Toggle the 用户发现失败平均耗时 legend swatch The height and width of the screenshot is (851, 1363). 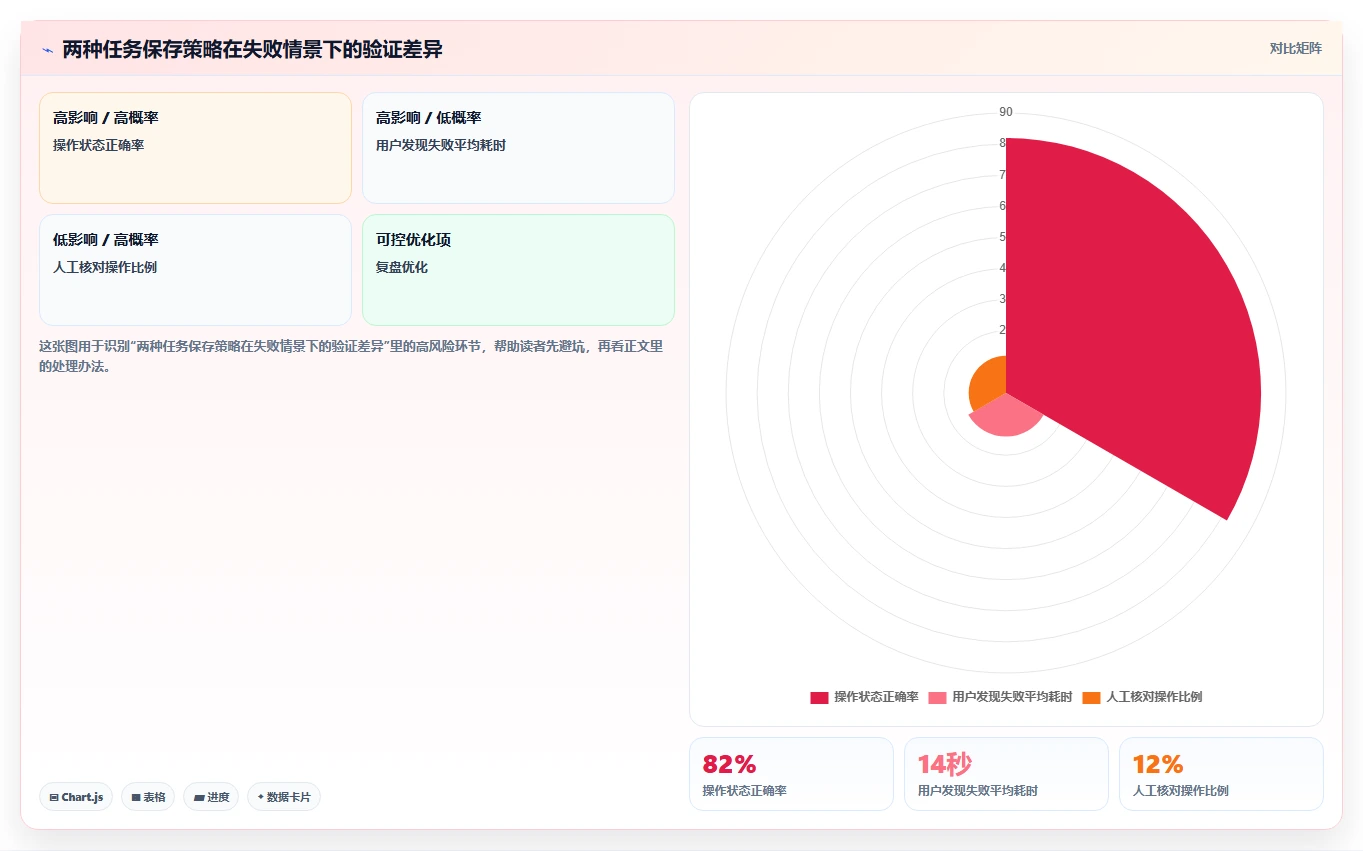pyautogui.click(x=937, y=697)
